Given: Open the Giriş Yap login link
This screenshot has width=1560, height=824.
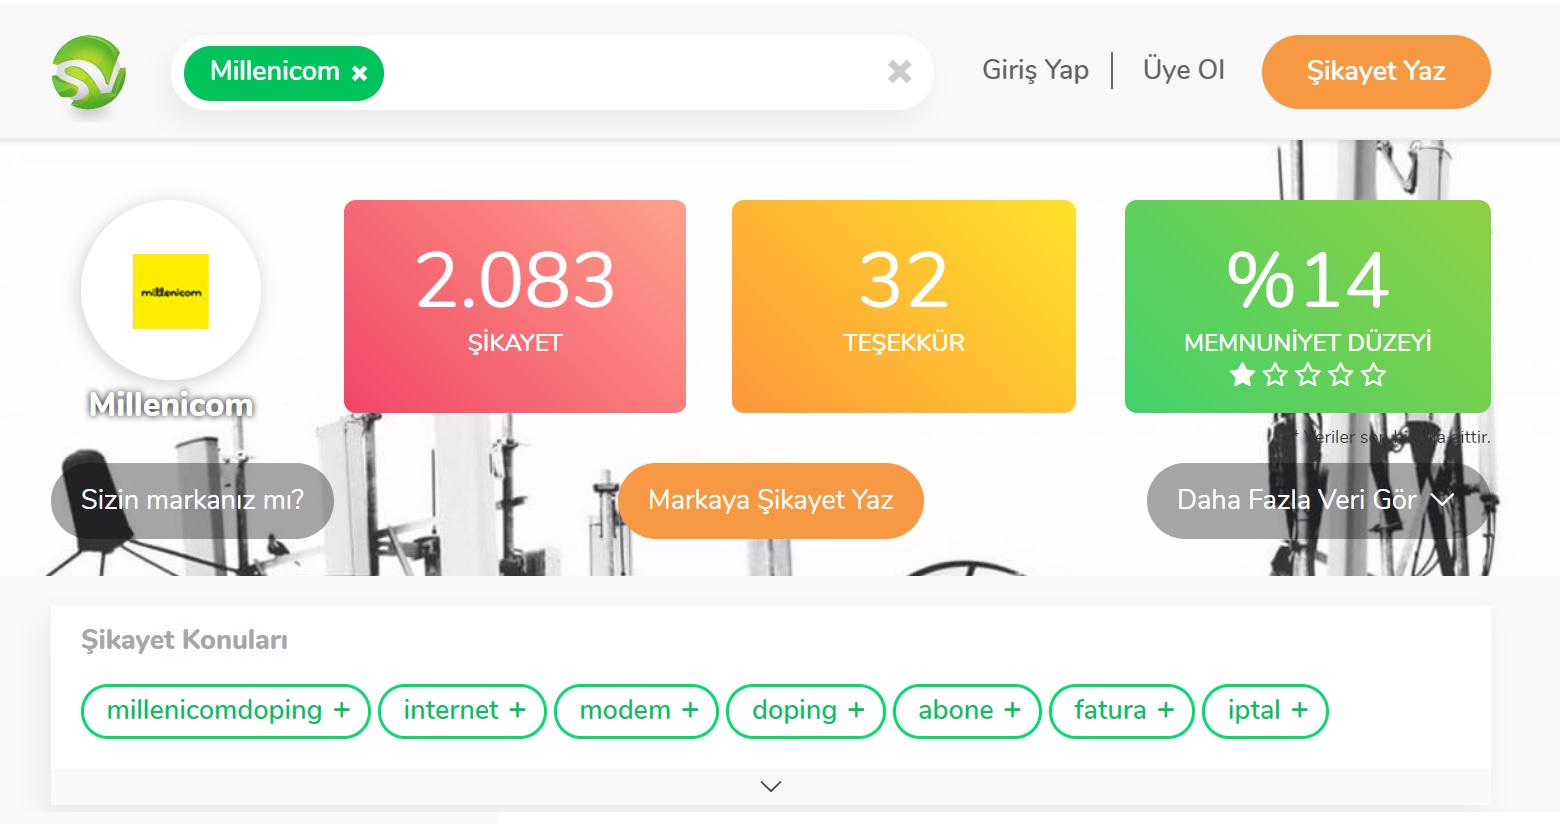Looking at the screenshot, I should (x=1035, y=70).
